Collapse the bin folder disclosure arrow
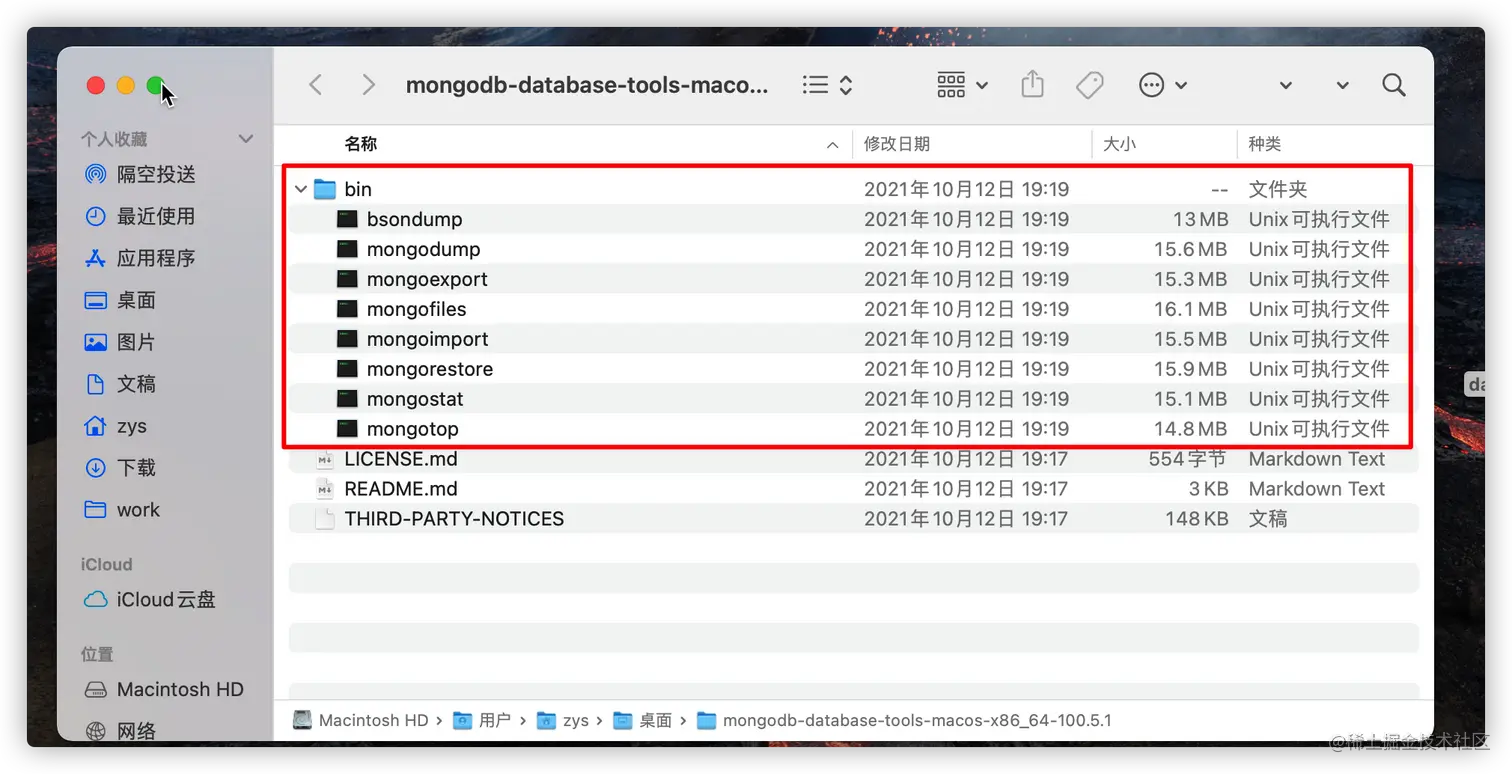 tap(300, 189)
